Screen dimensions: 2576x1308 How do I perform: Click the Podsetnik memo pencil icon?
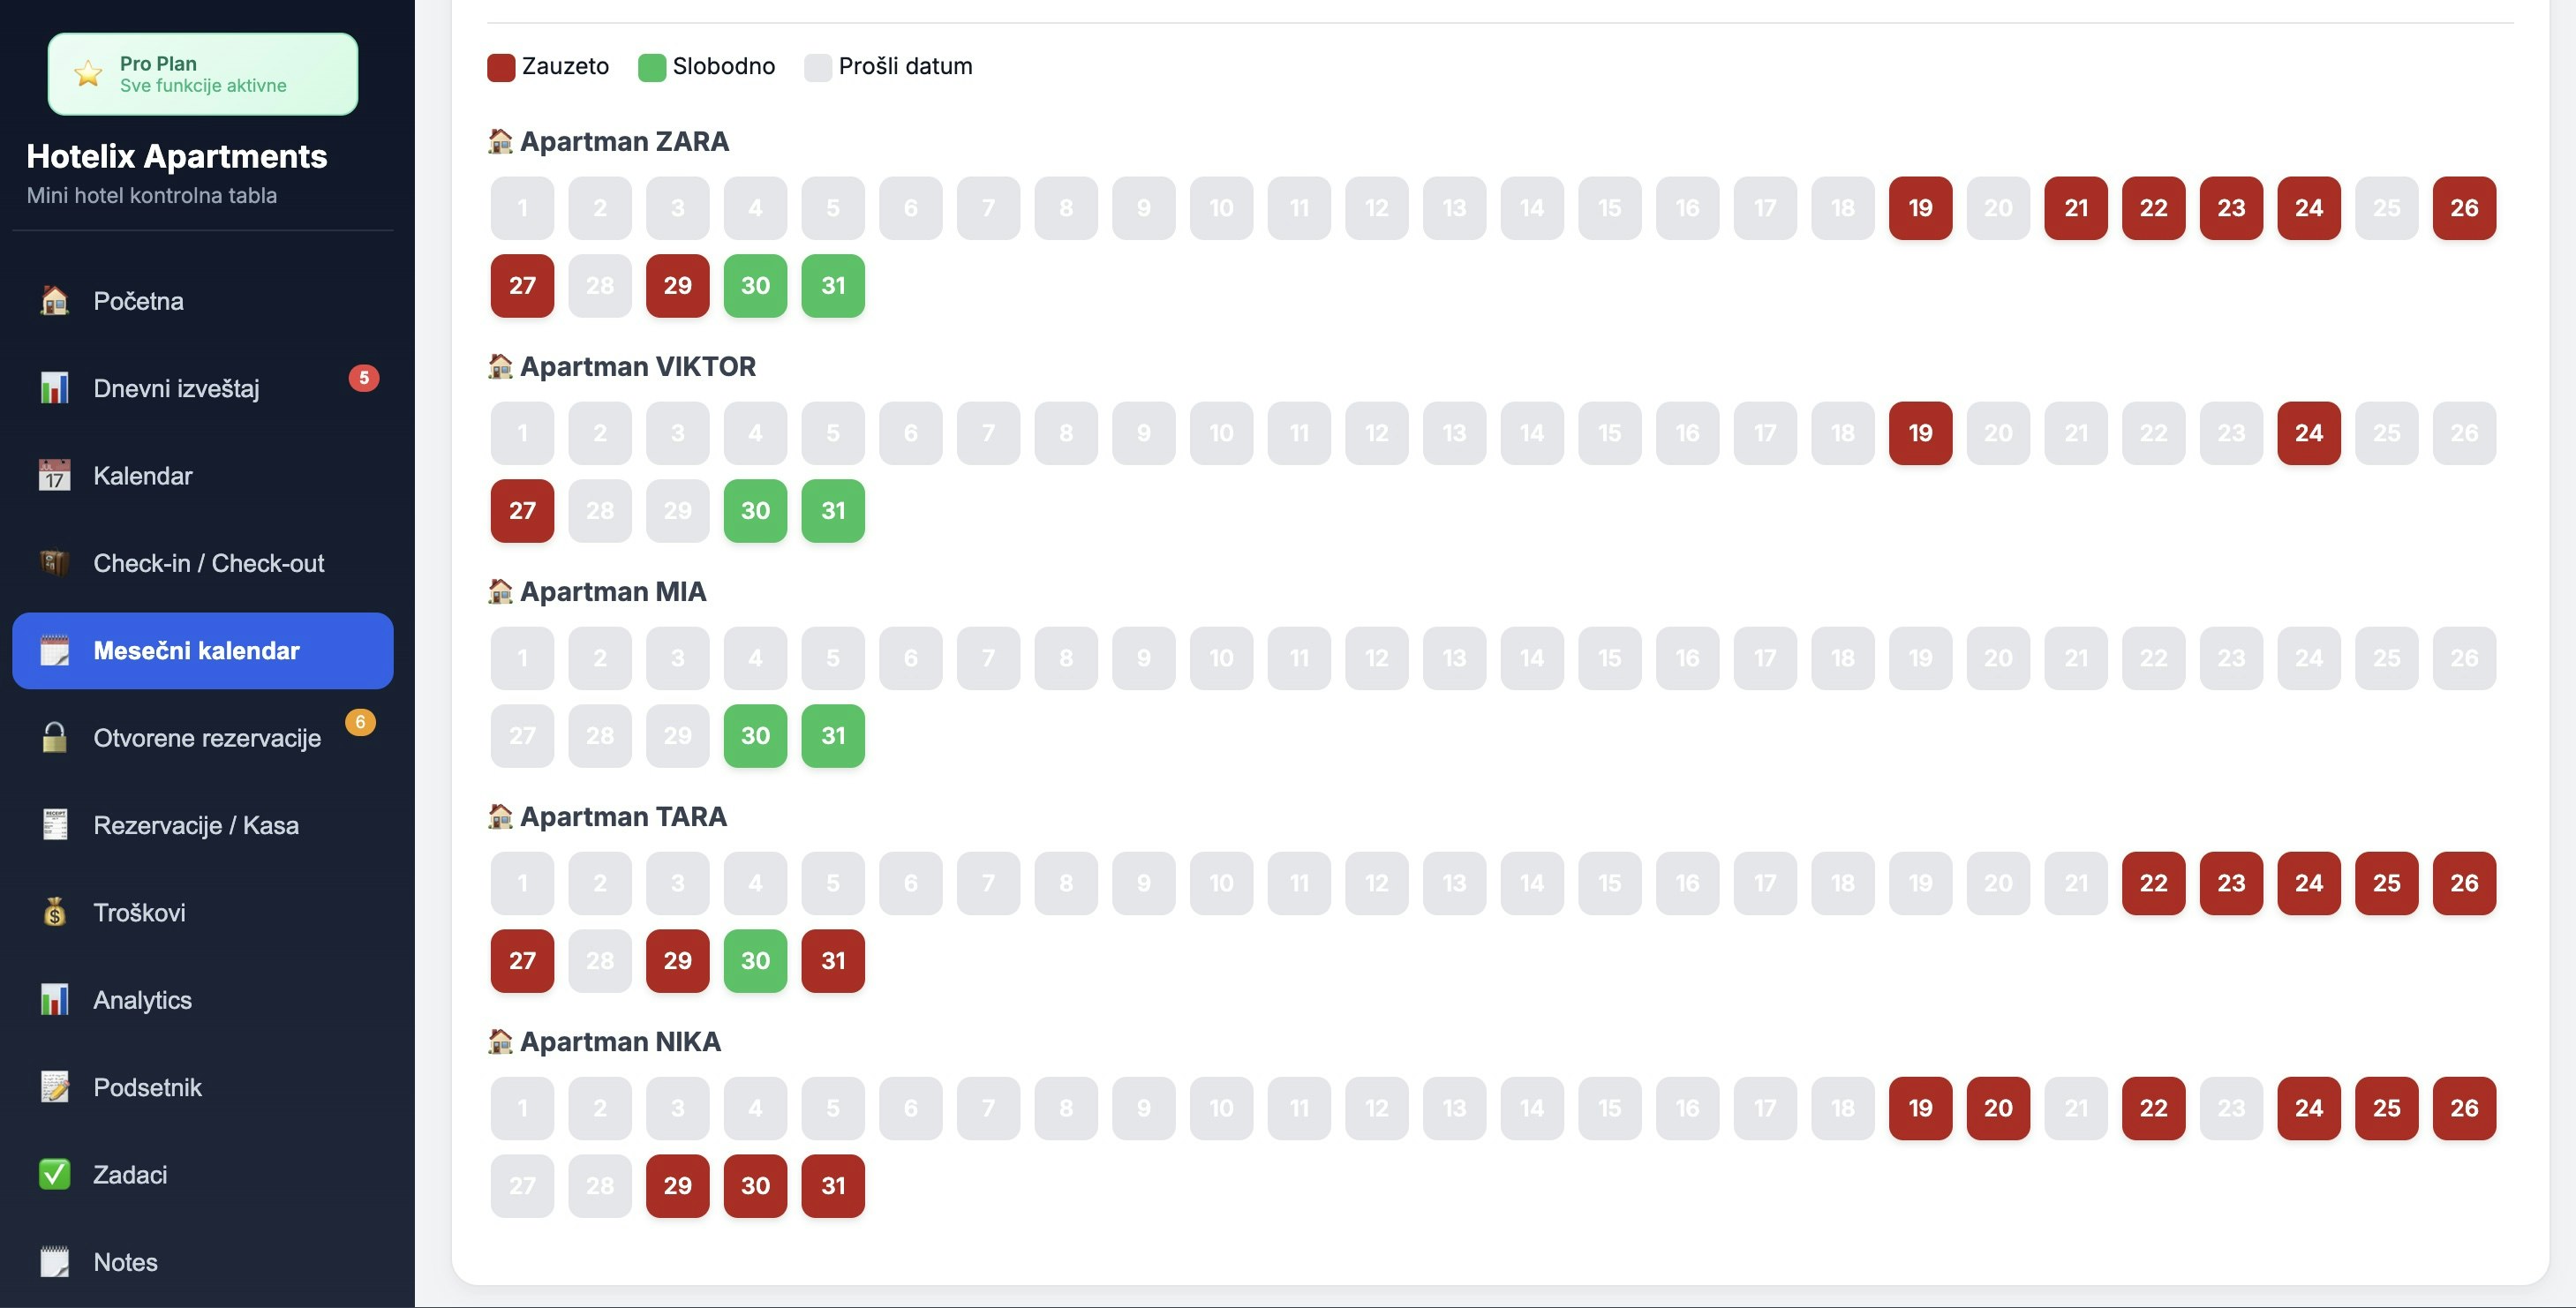point(55,1087)
